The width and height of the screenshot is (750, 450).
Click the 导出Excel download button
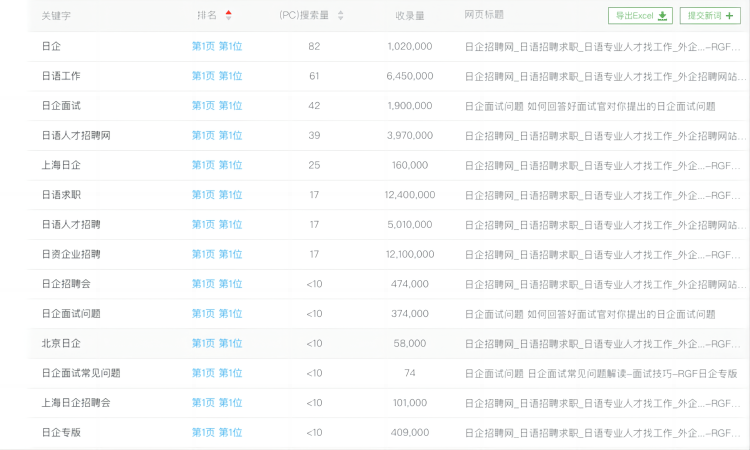pos(641,16)
